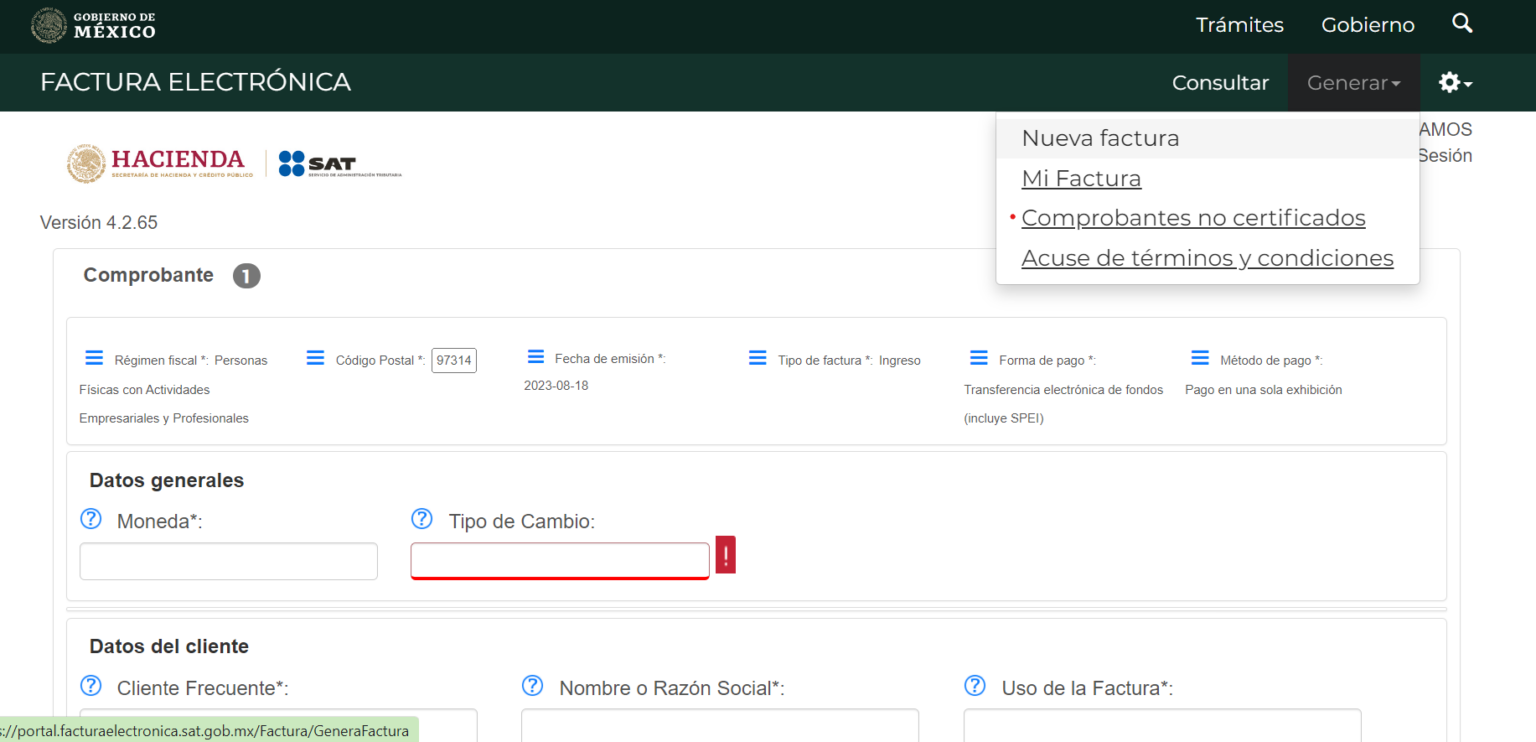This screenshot has width=1536, height=742.
Task: Click the Trámites menu item
Action: coord(1239,24)
